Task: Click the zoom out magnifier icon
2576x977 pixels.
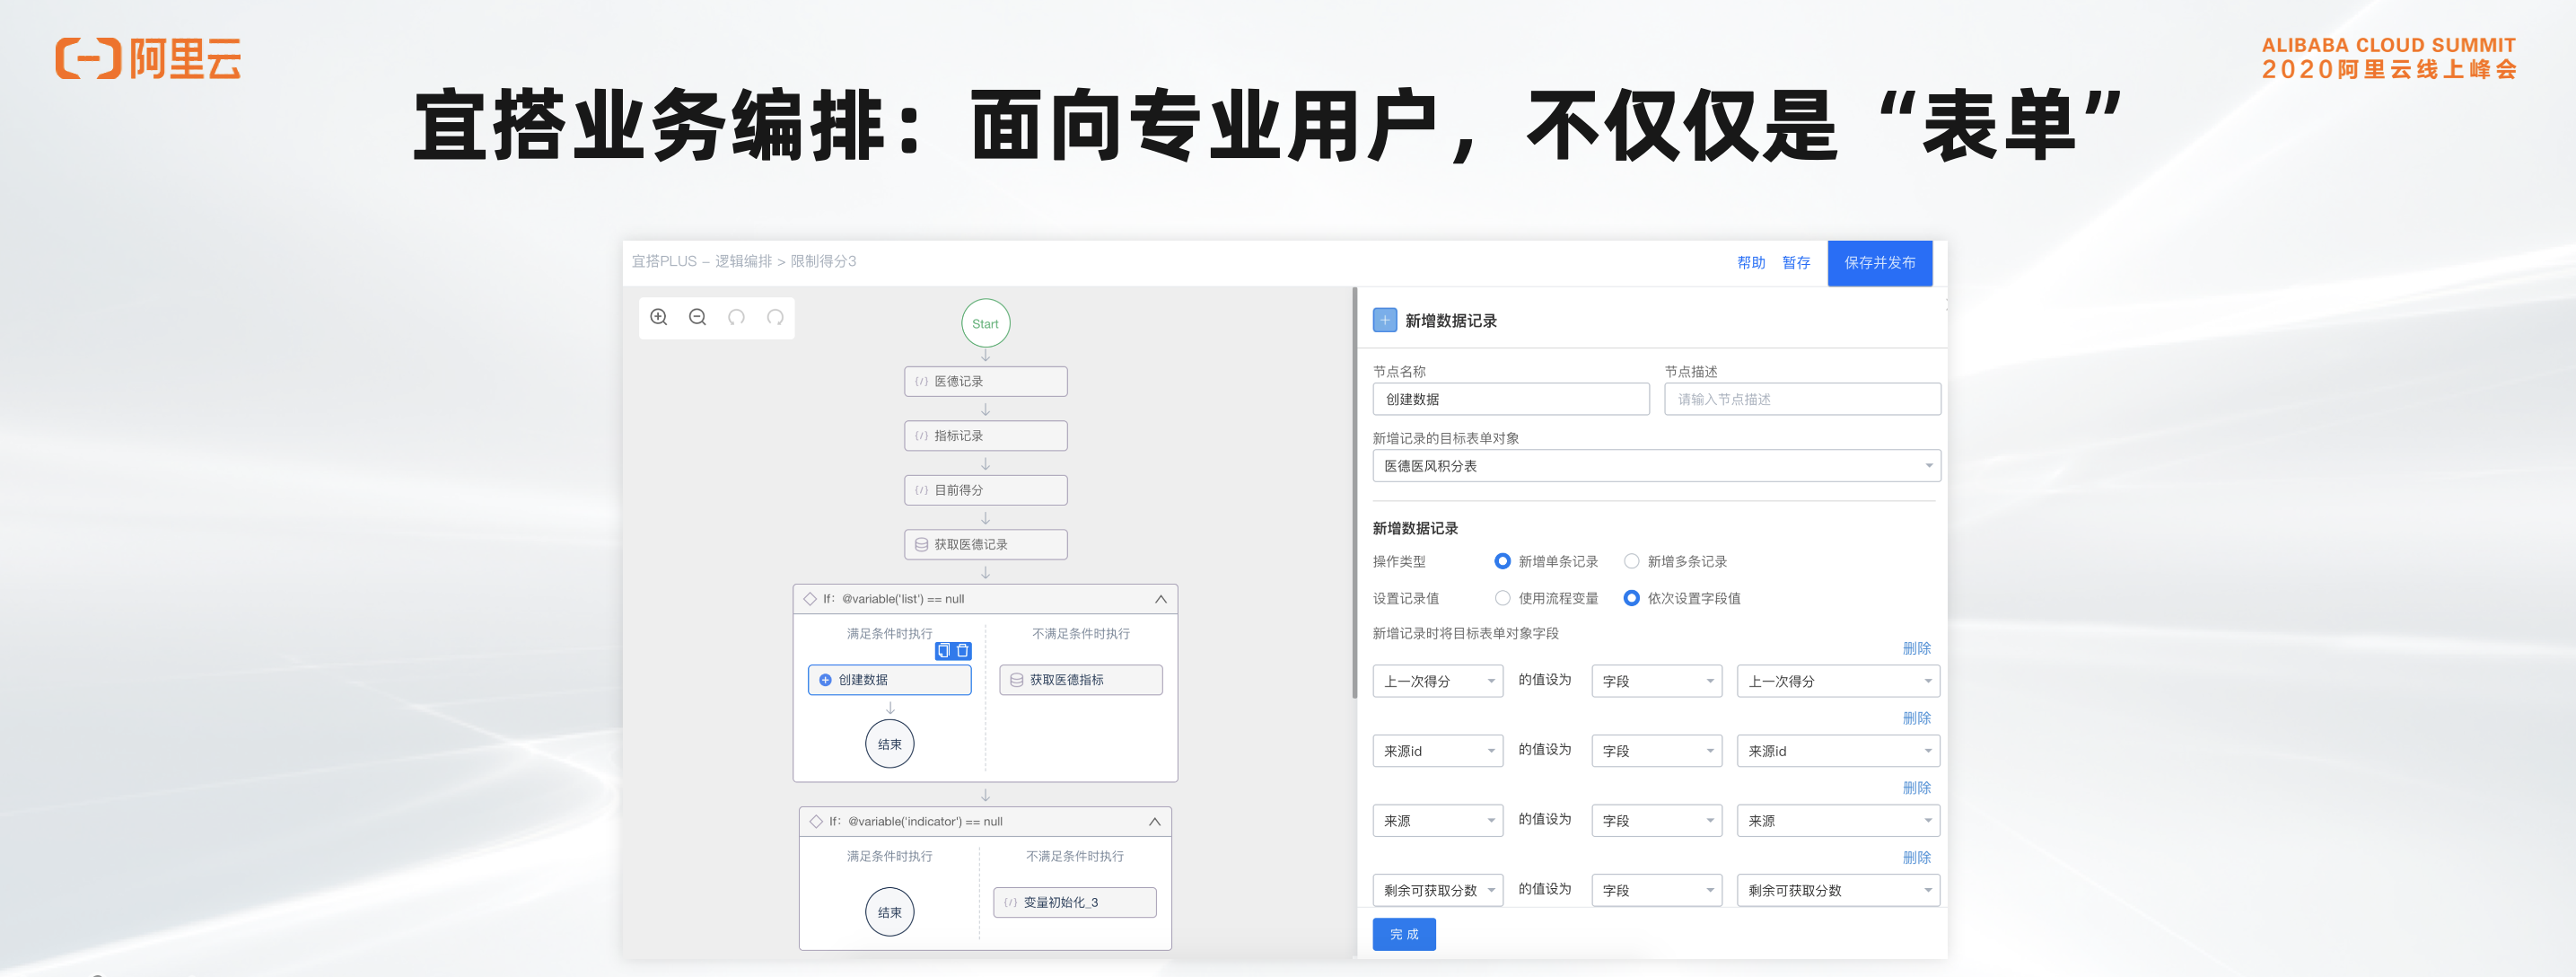Action: point(697,317)
